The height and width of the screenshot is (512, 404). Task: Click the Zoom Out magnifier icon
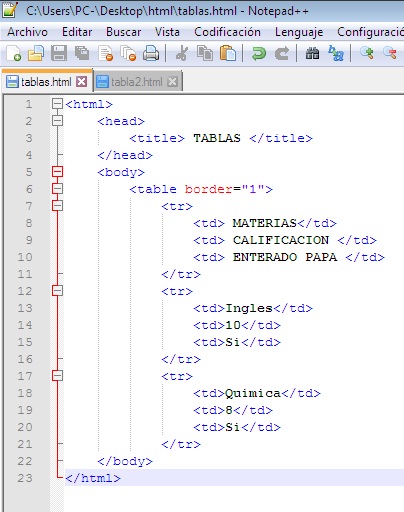pos(390,53)
